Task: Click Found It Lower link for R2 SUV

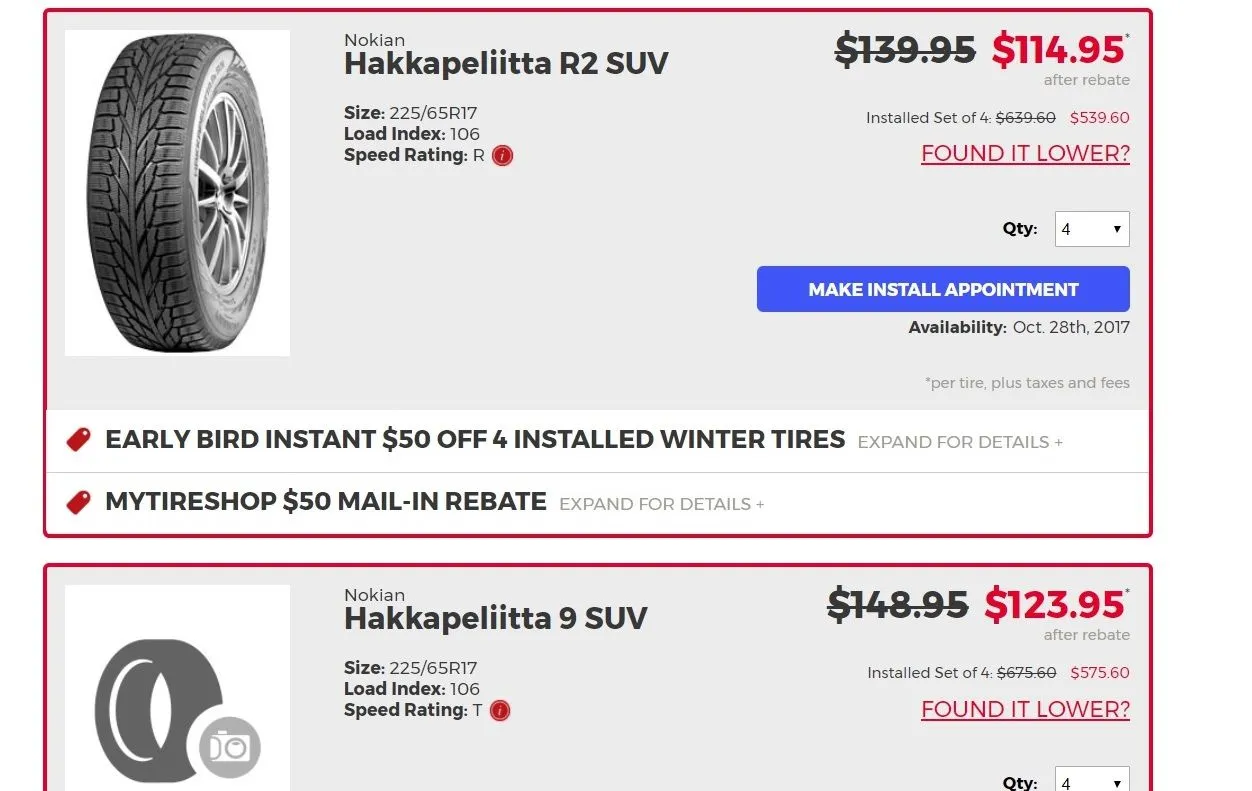Action: pos(1025,154)
